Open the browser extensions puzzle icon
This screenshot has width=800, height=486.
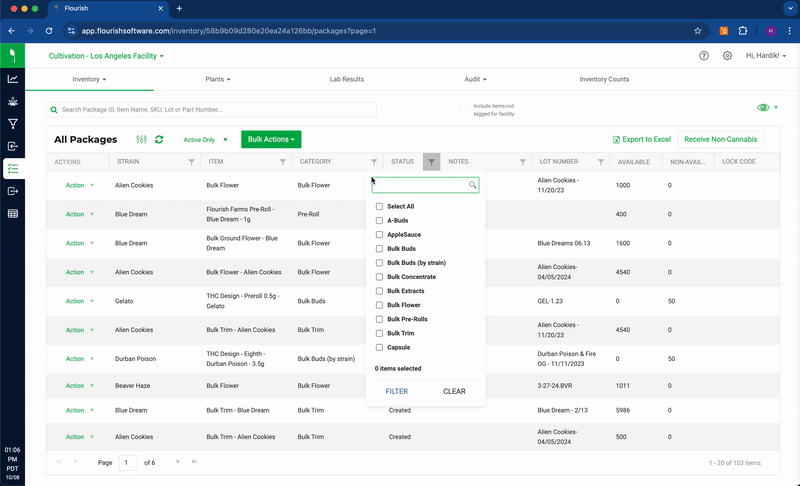(x=743, y=31)
